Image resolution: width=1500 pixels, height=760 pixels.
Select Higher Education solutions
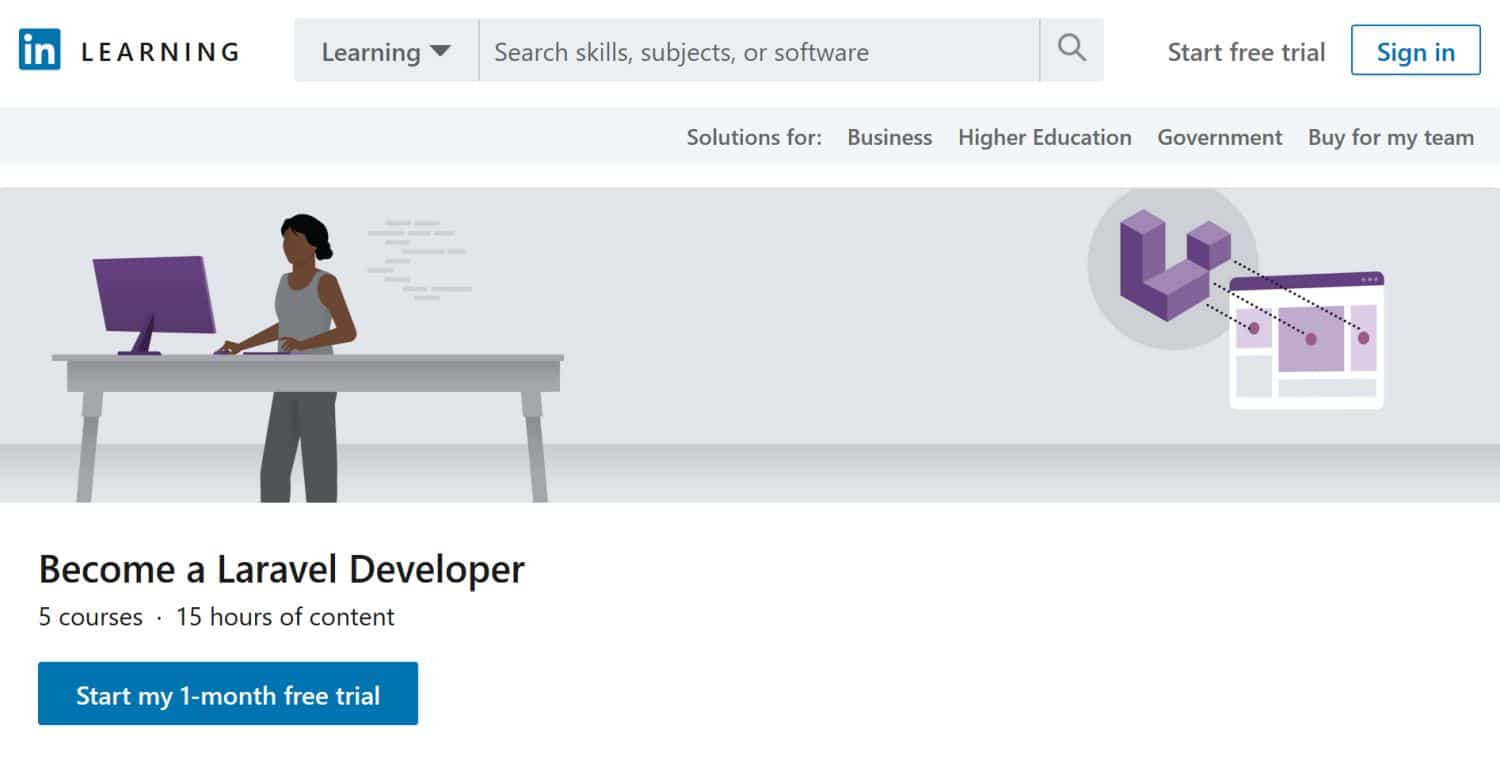click(x=1044, y=137)
